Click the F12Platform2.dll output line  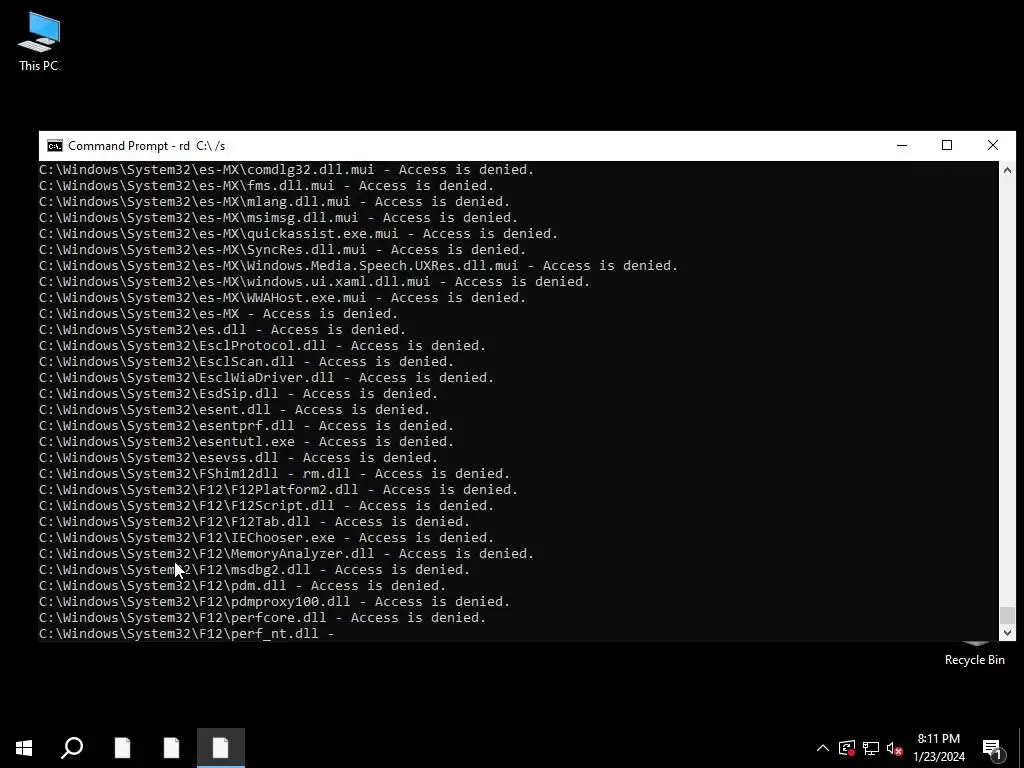coord(278,490)
